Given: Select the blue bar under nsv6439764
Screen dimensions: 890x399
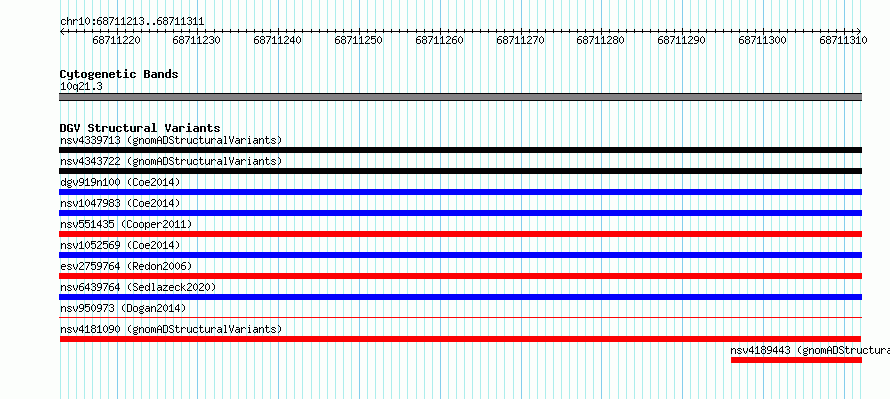Looking at the screenshot, I should click(x=461, y=297).
